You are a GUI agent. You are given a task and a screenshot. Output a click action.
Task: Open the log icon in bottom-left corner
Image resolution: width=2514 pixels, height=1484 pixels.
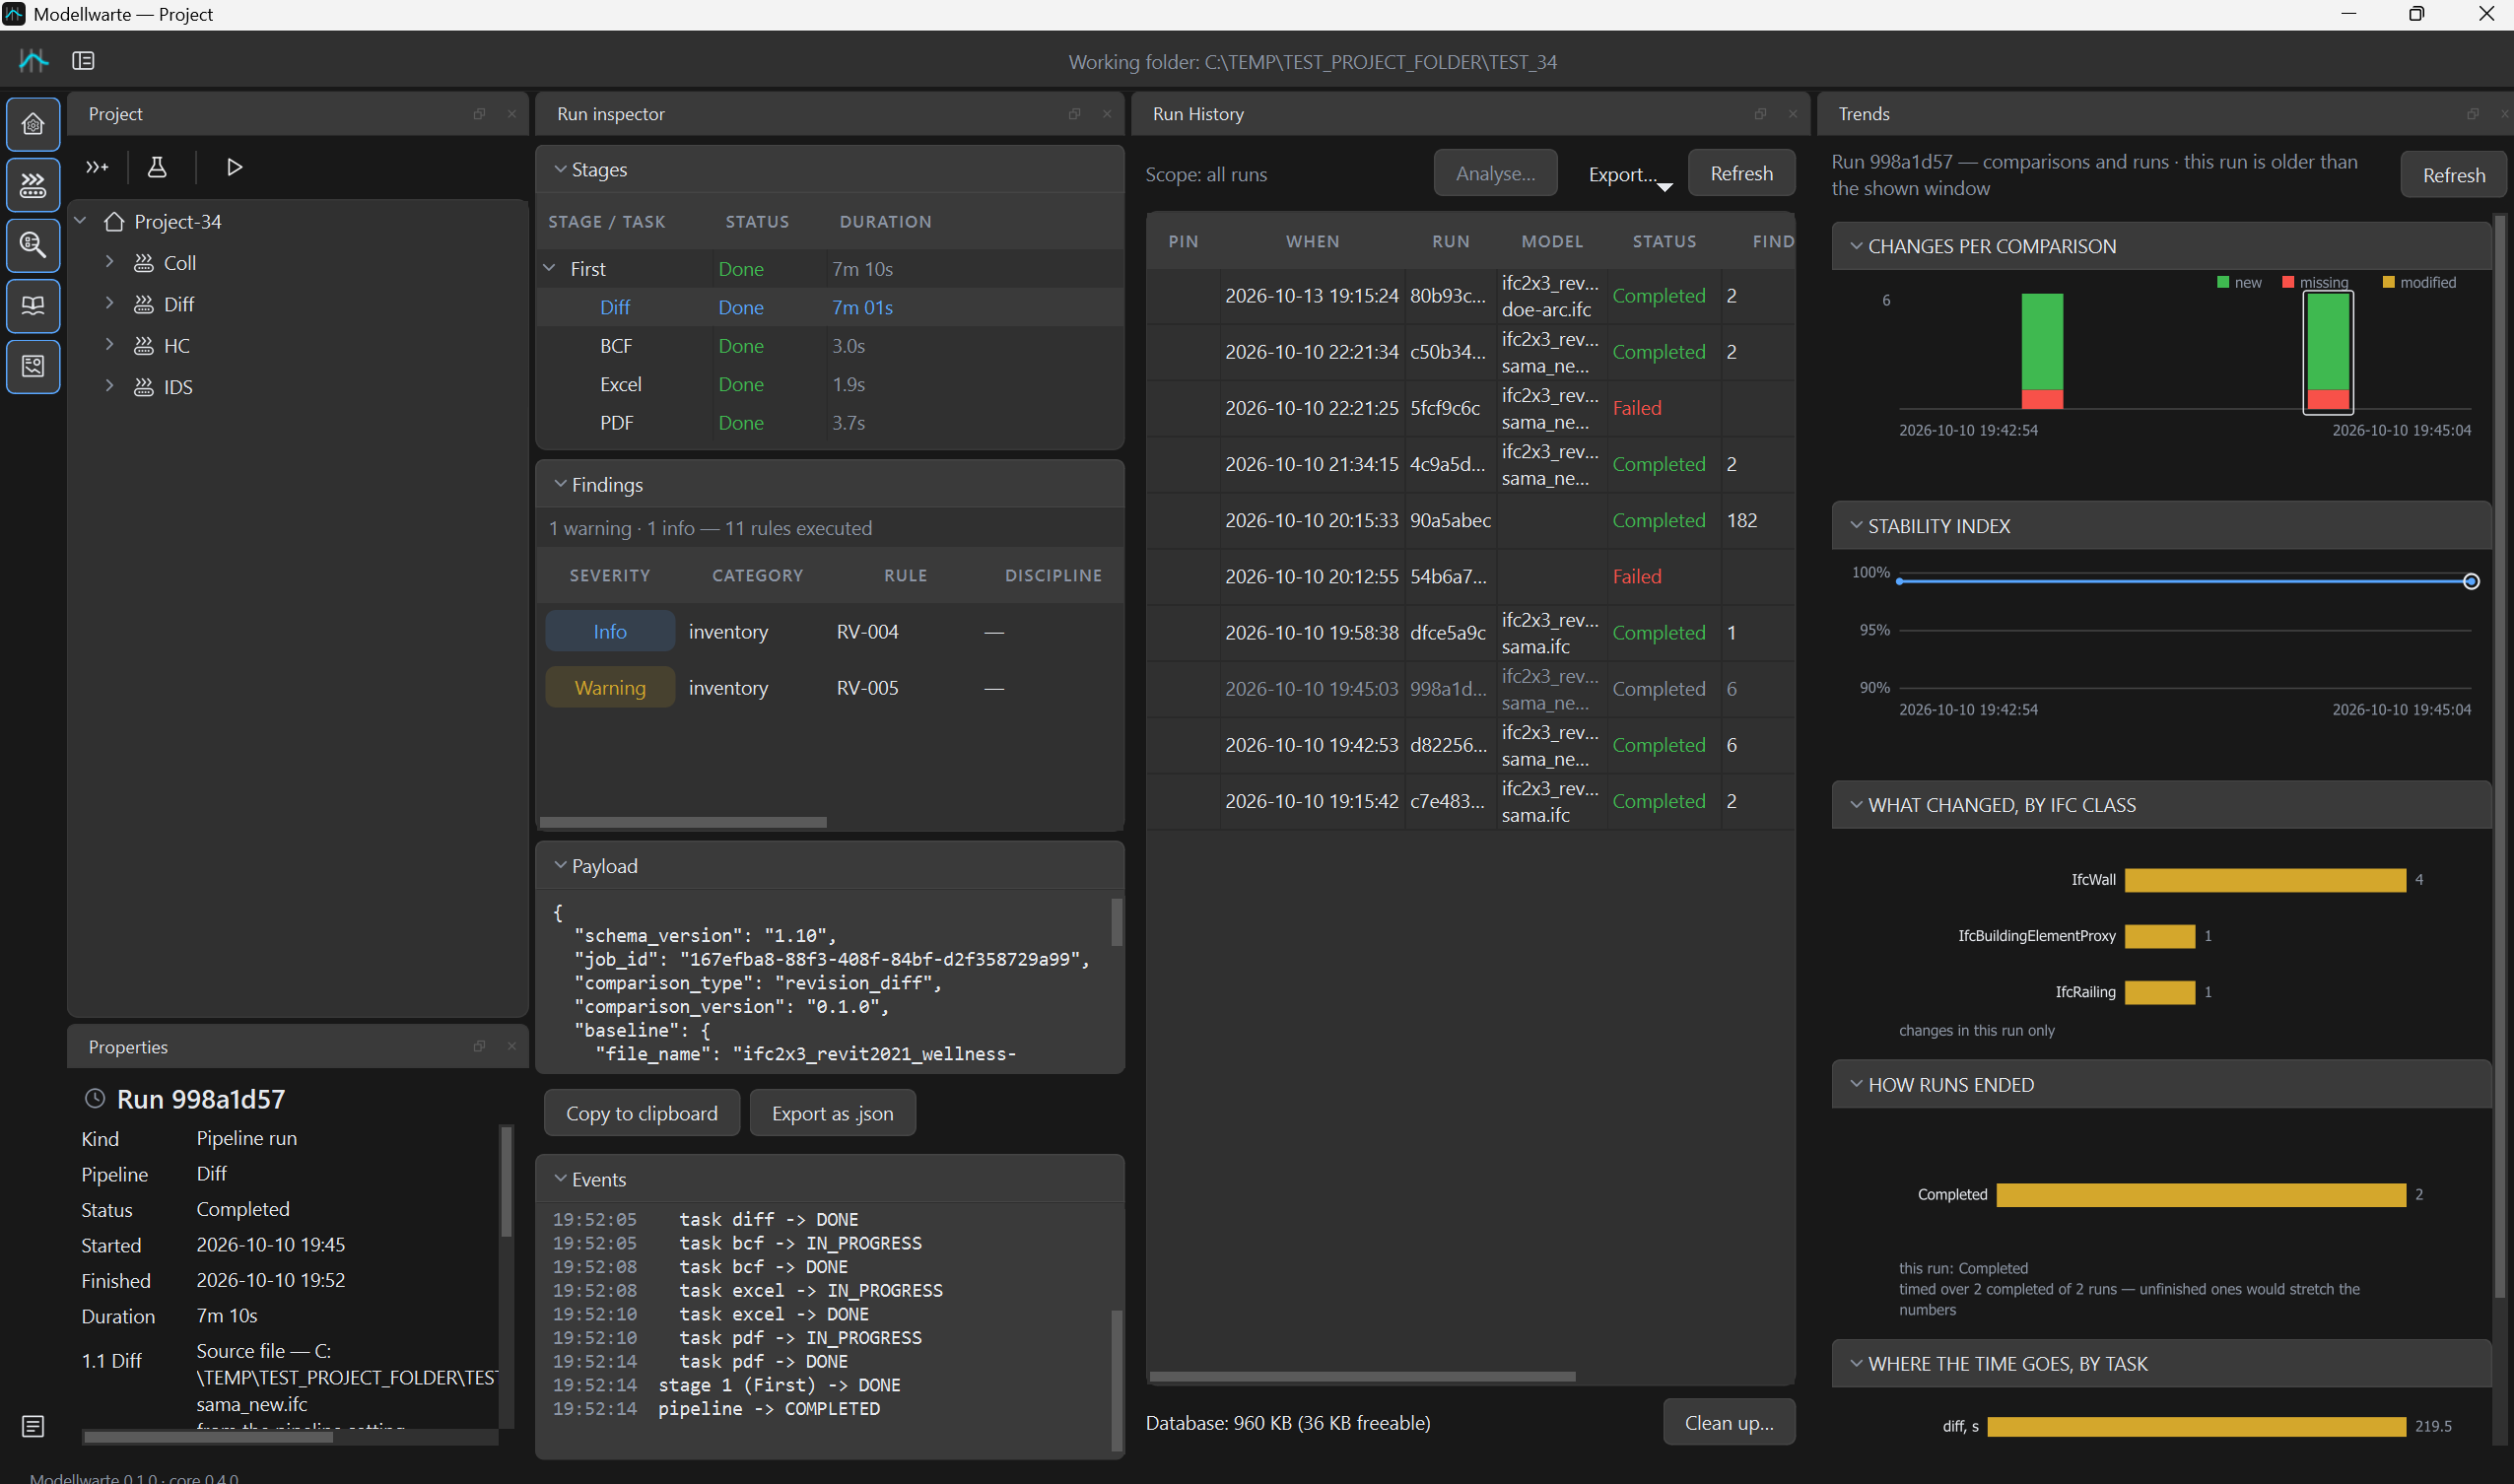(x=33, y=1426)
